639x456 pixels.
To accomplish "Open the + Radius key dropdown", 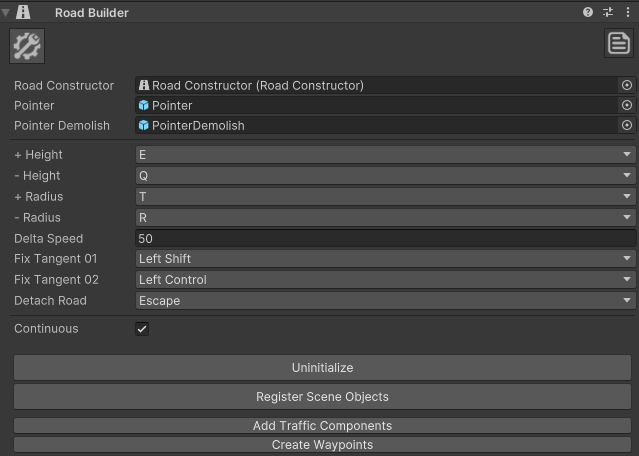I will pyautogui.click(x=386, y=197).
